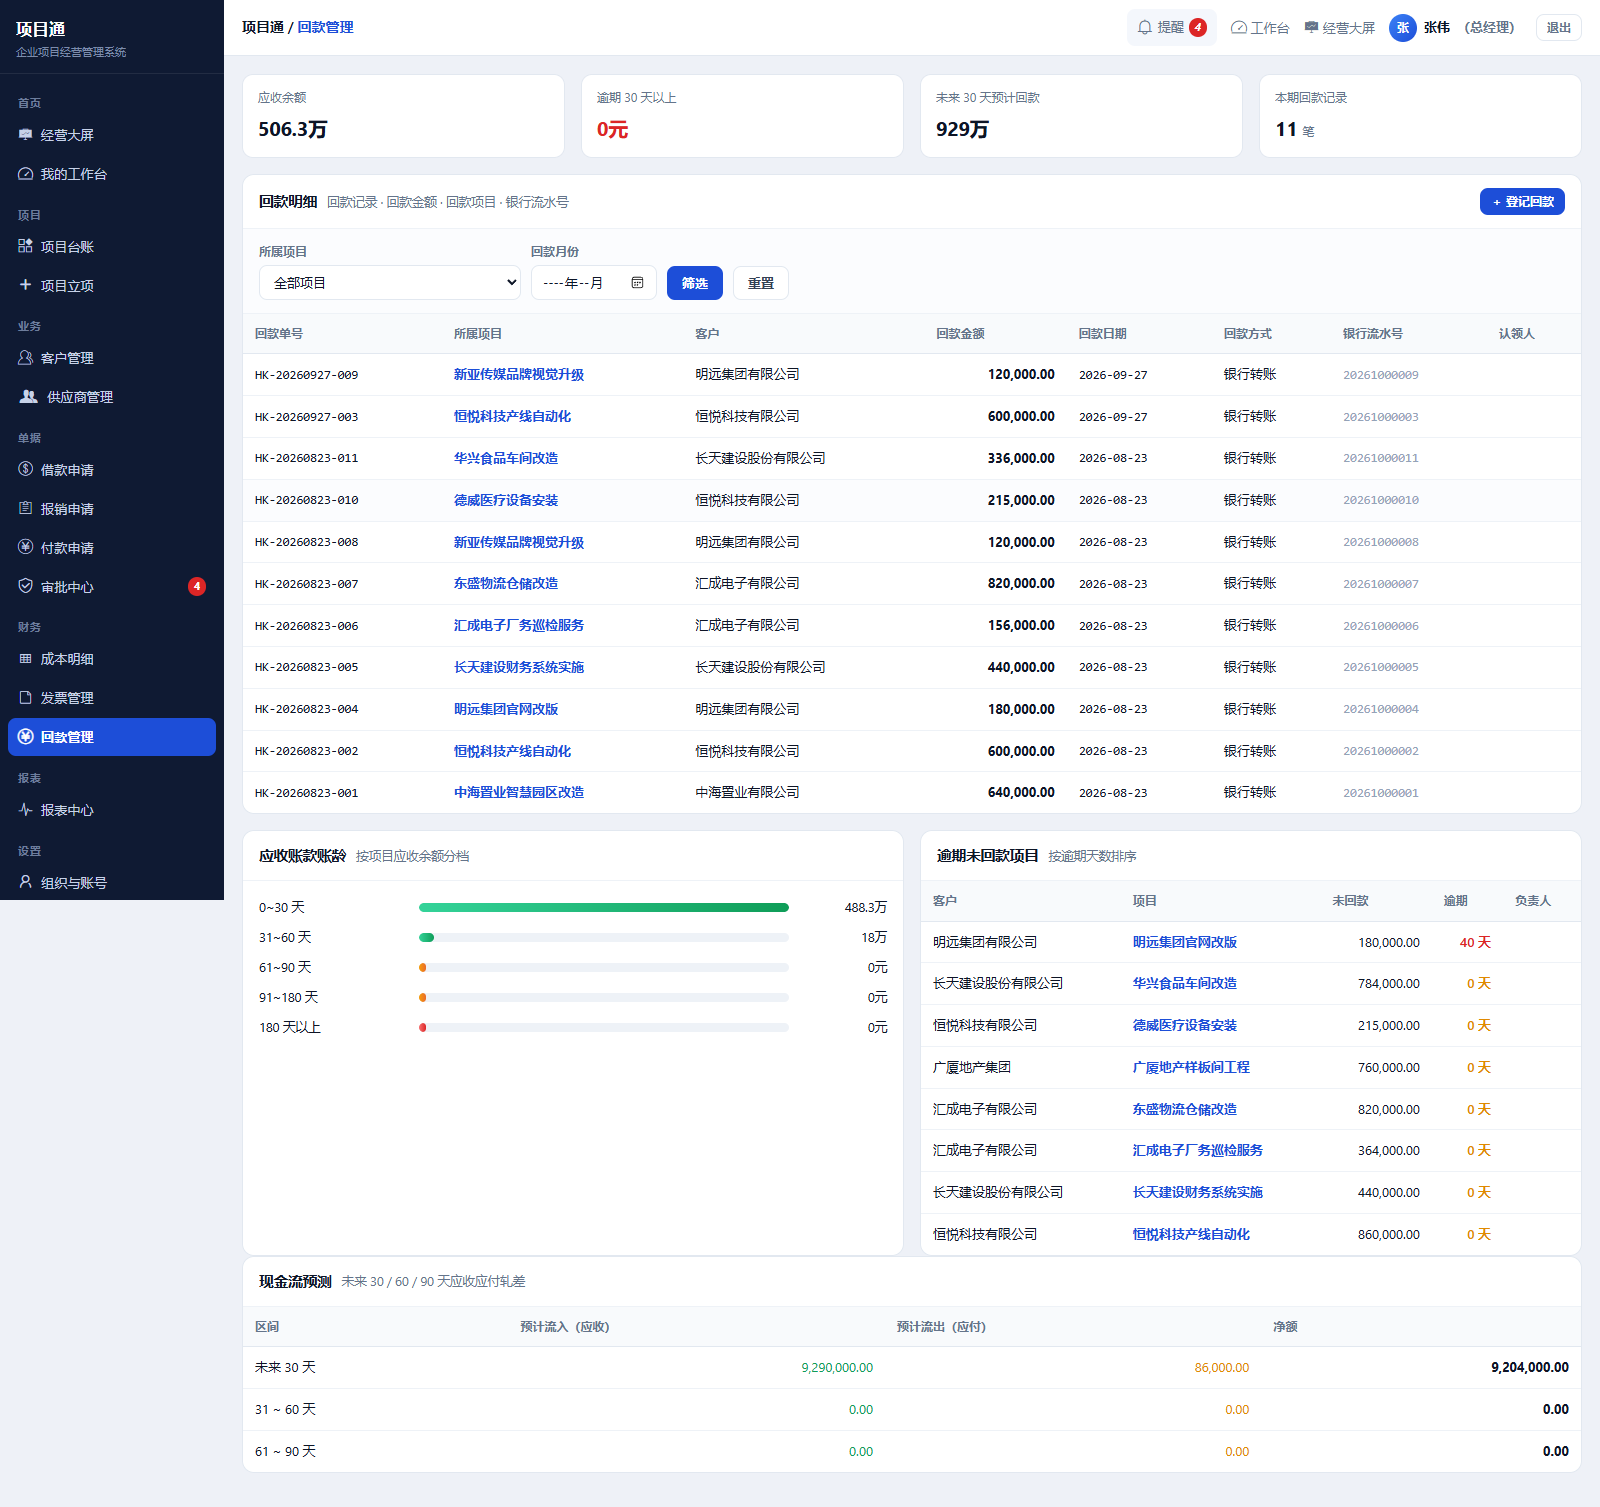This screenshot has height=1507, width=1600.
Task: Click the 31~60 天 aging progress bar
Action: 604,937
